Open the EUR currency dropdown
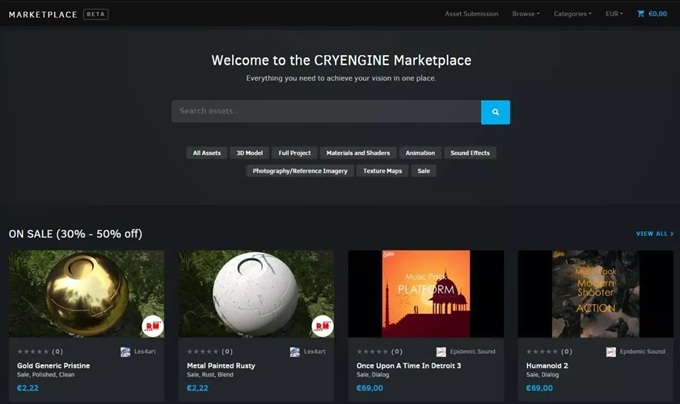 tap(614, 14)
